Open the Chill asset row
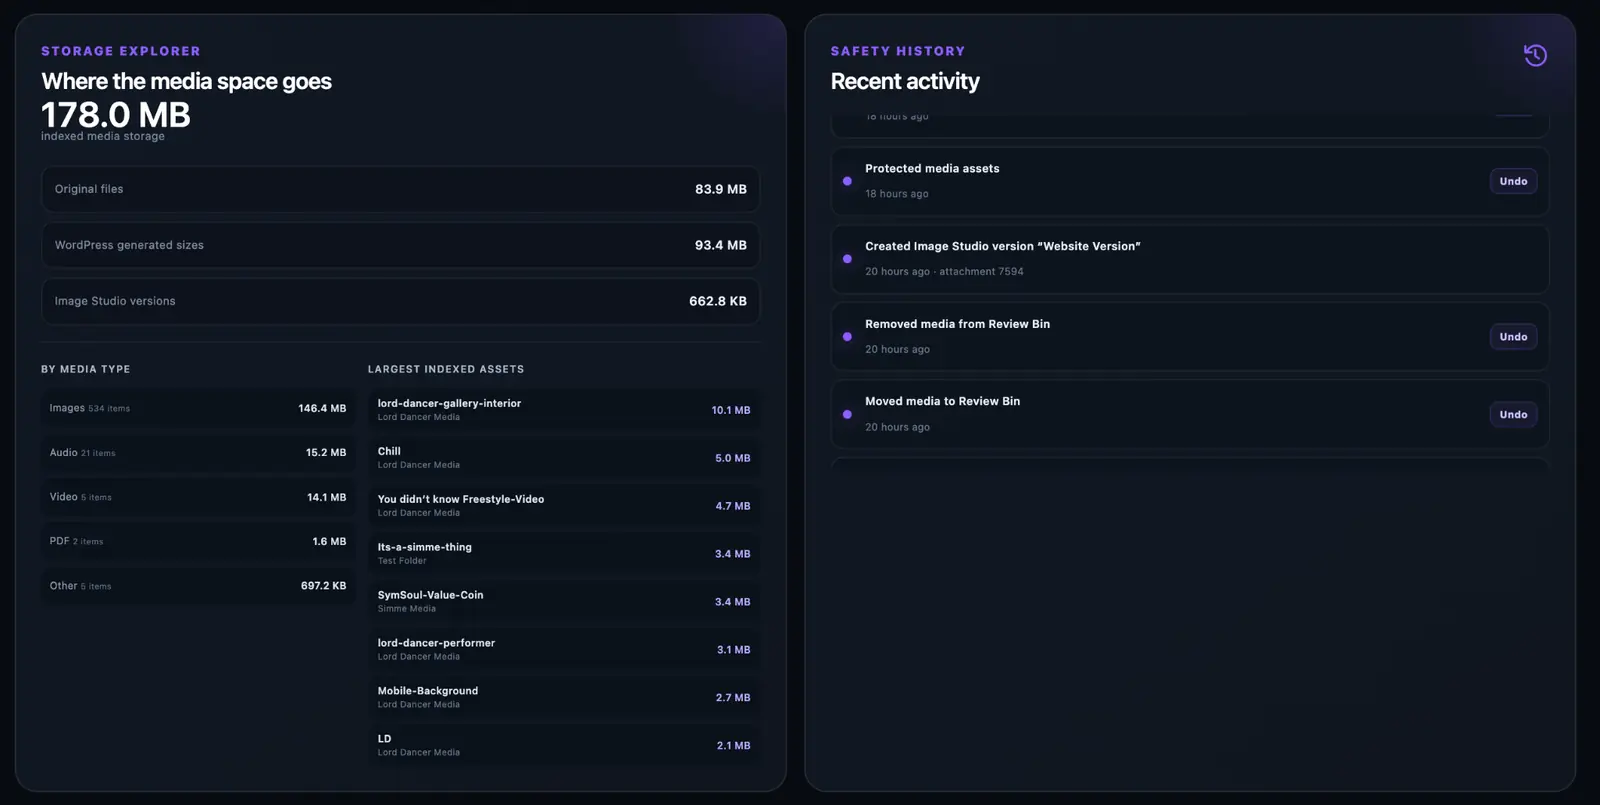1600x805 pixels. [x=564, y=458]
